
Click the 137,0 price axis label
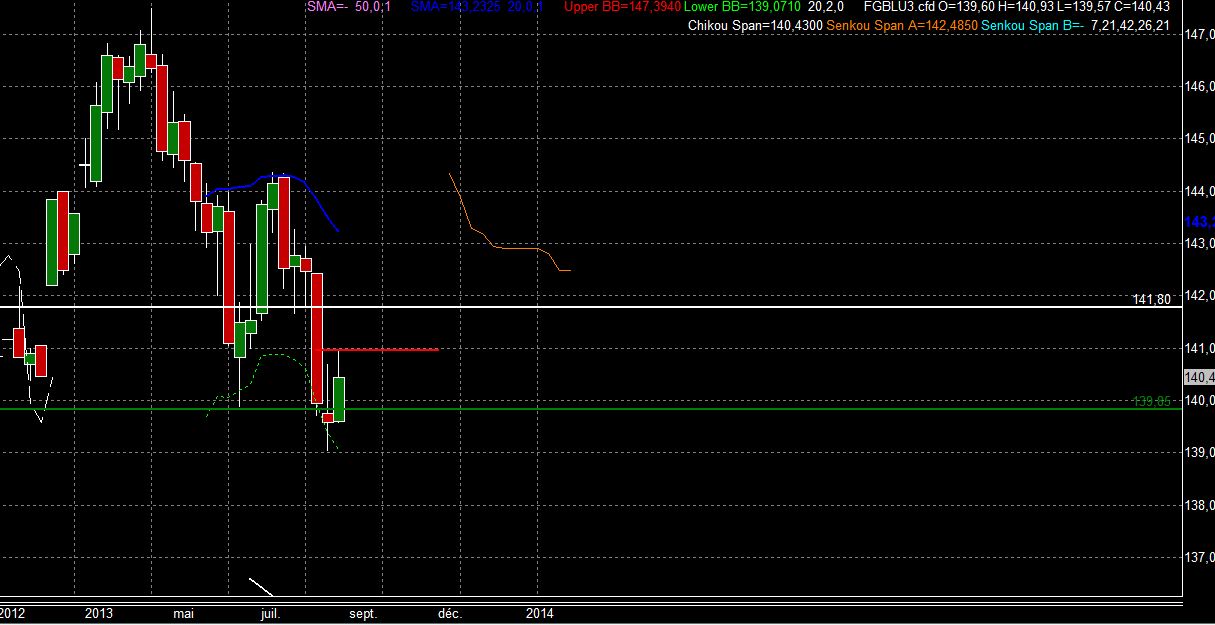[x=1198, y=557]
